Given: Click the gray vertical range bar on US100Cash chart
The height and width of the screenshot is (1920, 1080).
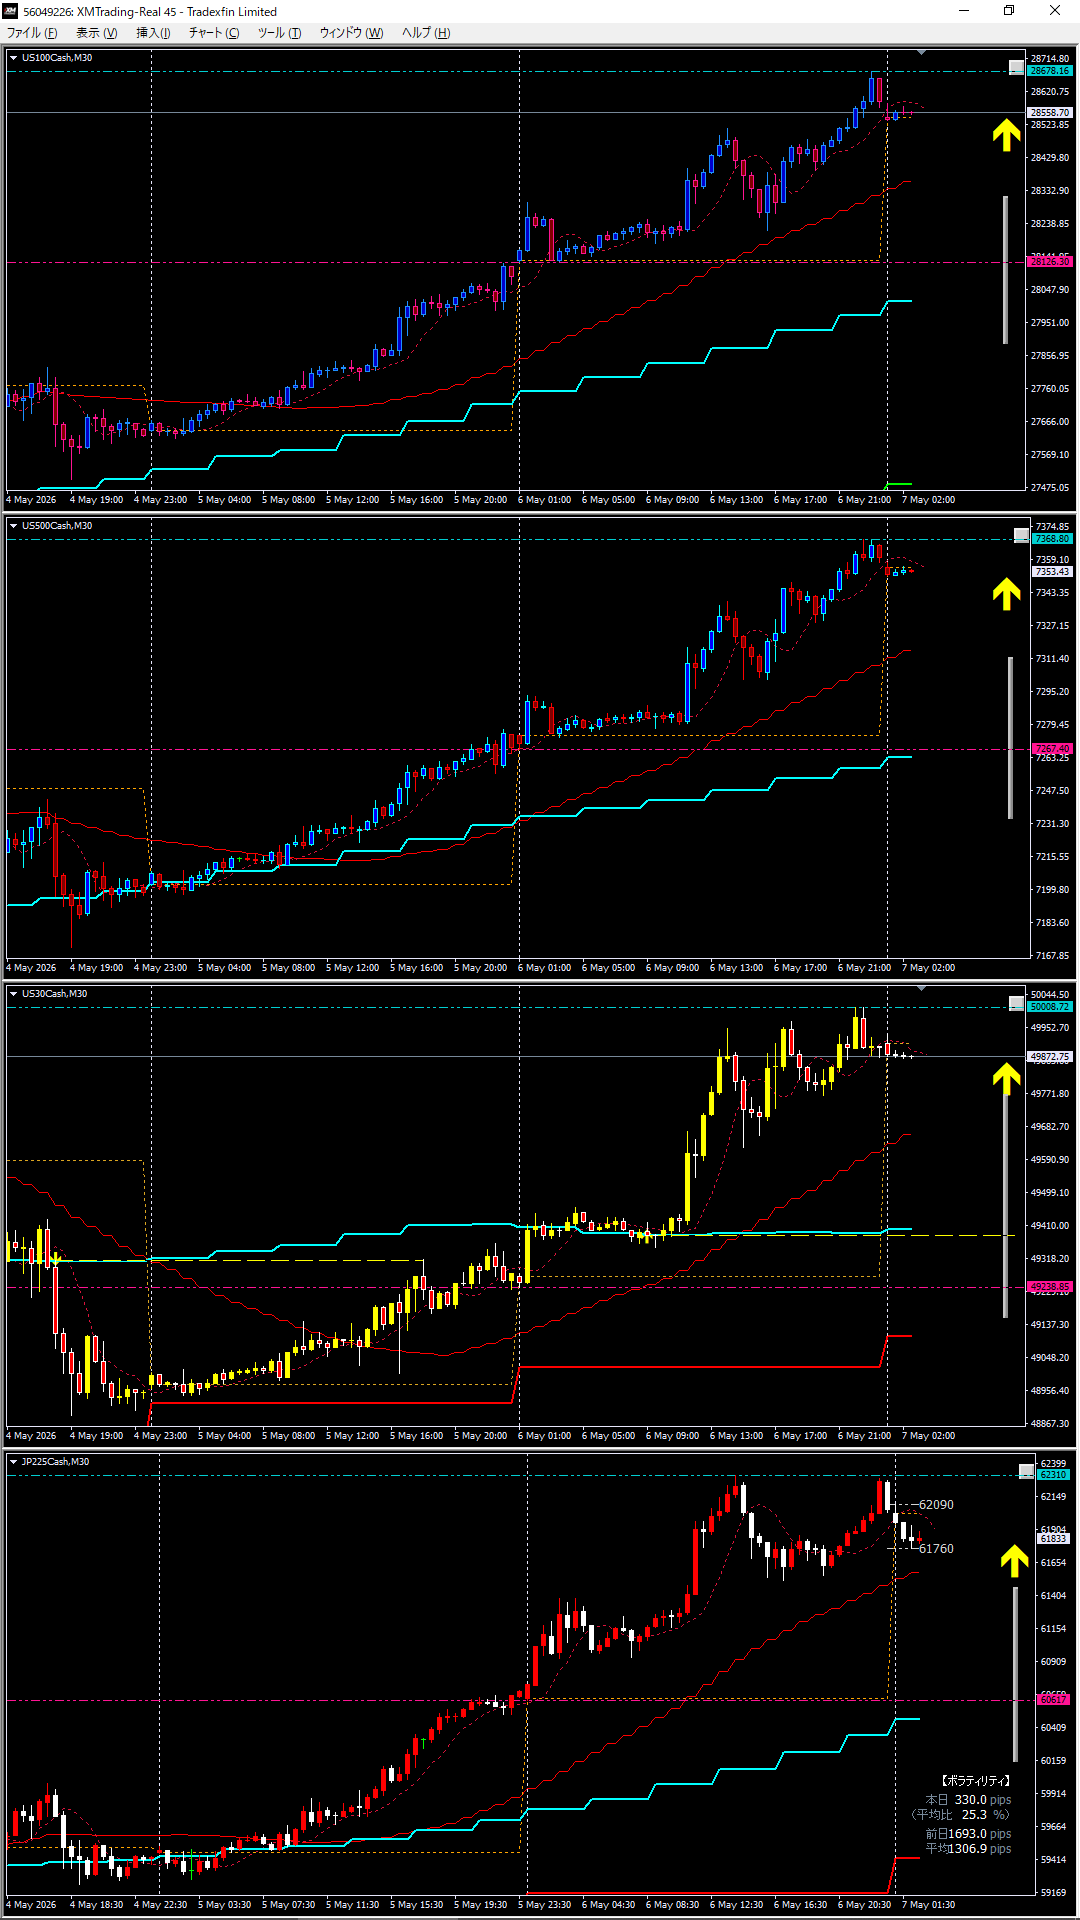Looking at the screenshot, I should point(1006,270).
